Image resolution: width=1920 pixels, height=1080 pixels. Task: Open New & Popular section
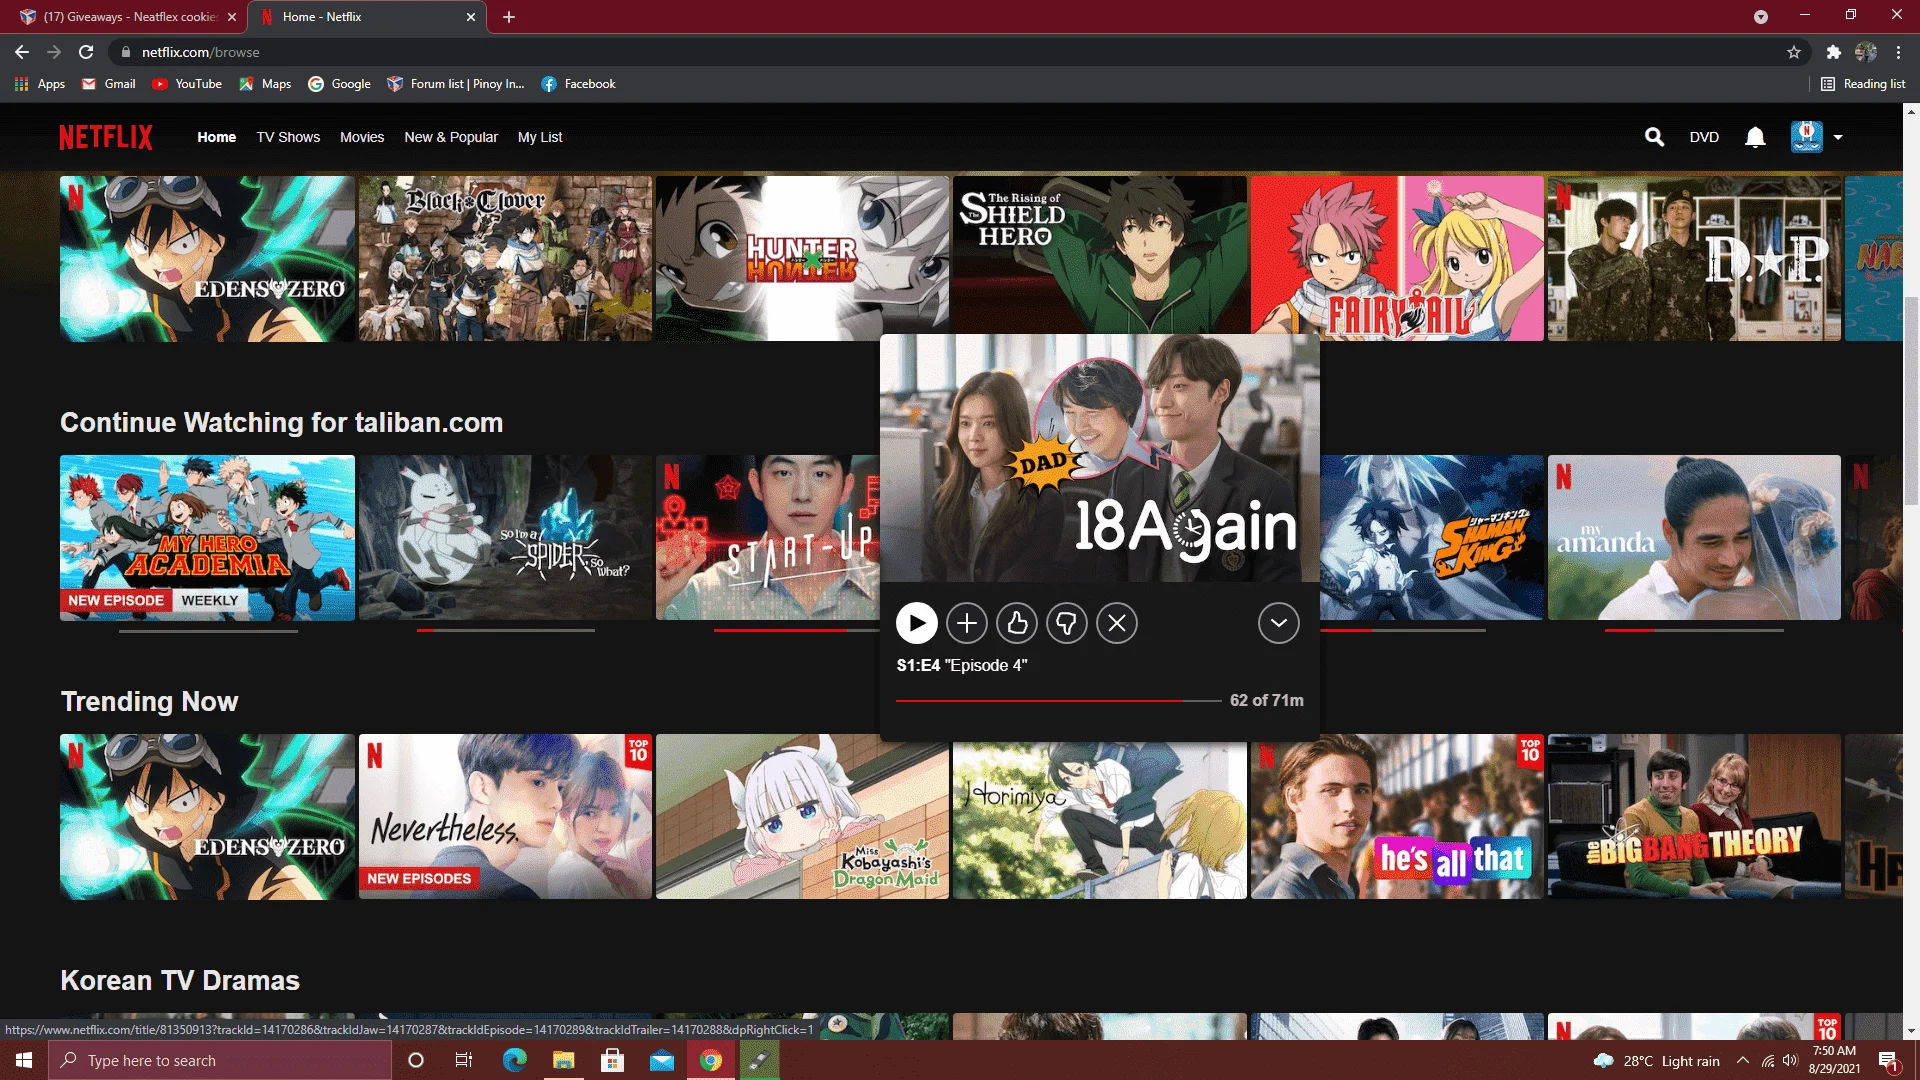(451, 137)
